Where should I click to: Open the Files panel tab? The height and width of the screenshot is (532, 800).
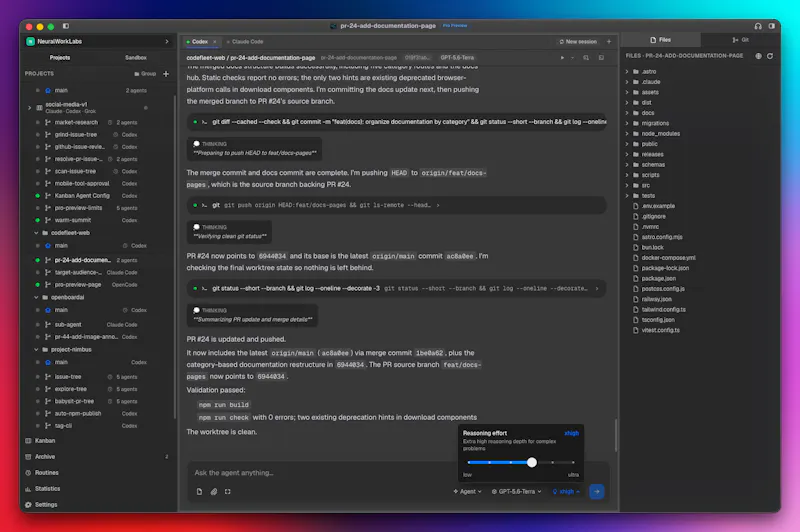(661, 40)
